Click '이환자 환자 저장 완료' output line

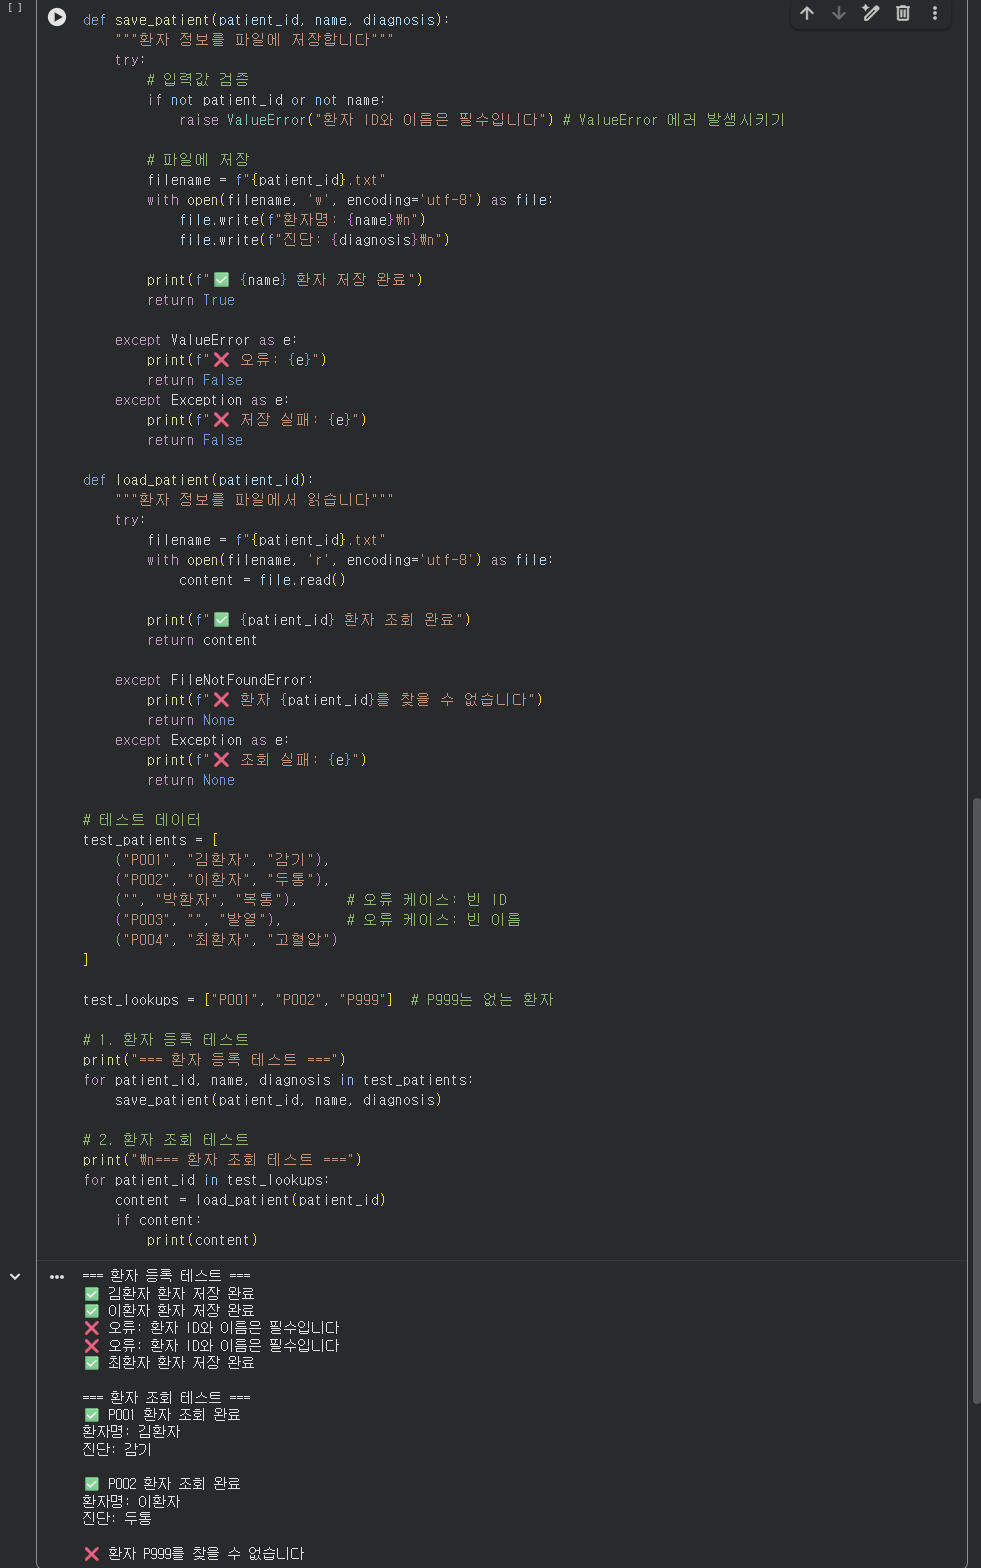point(169,1311)
